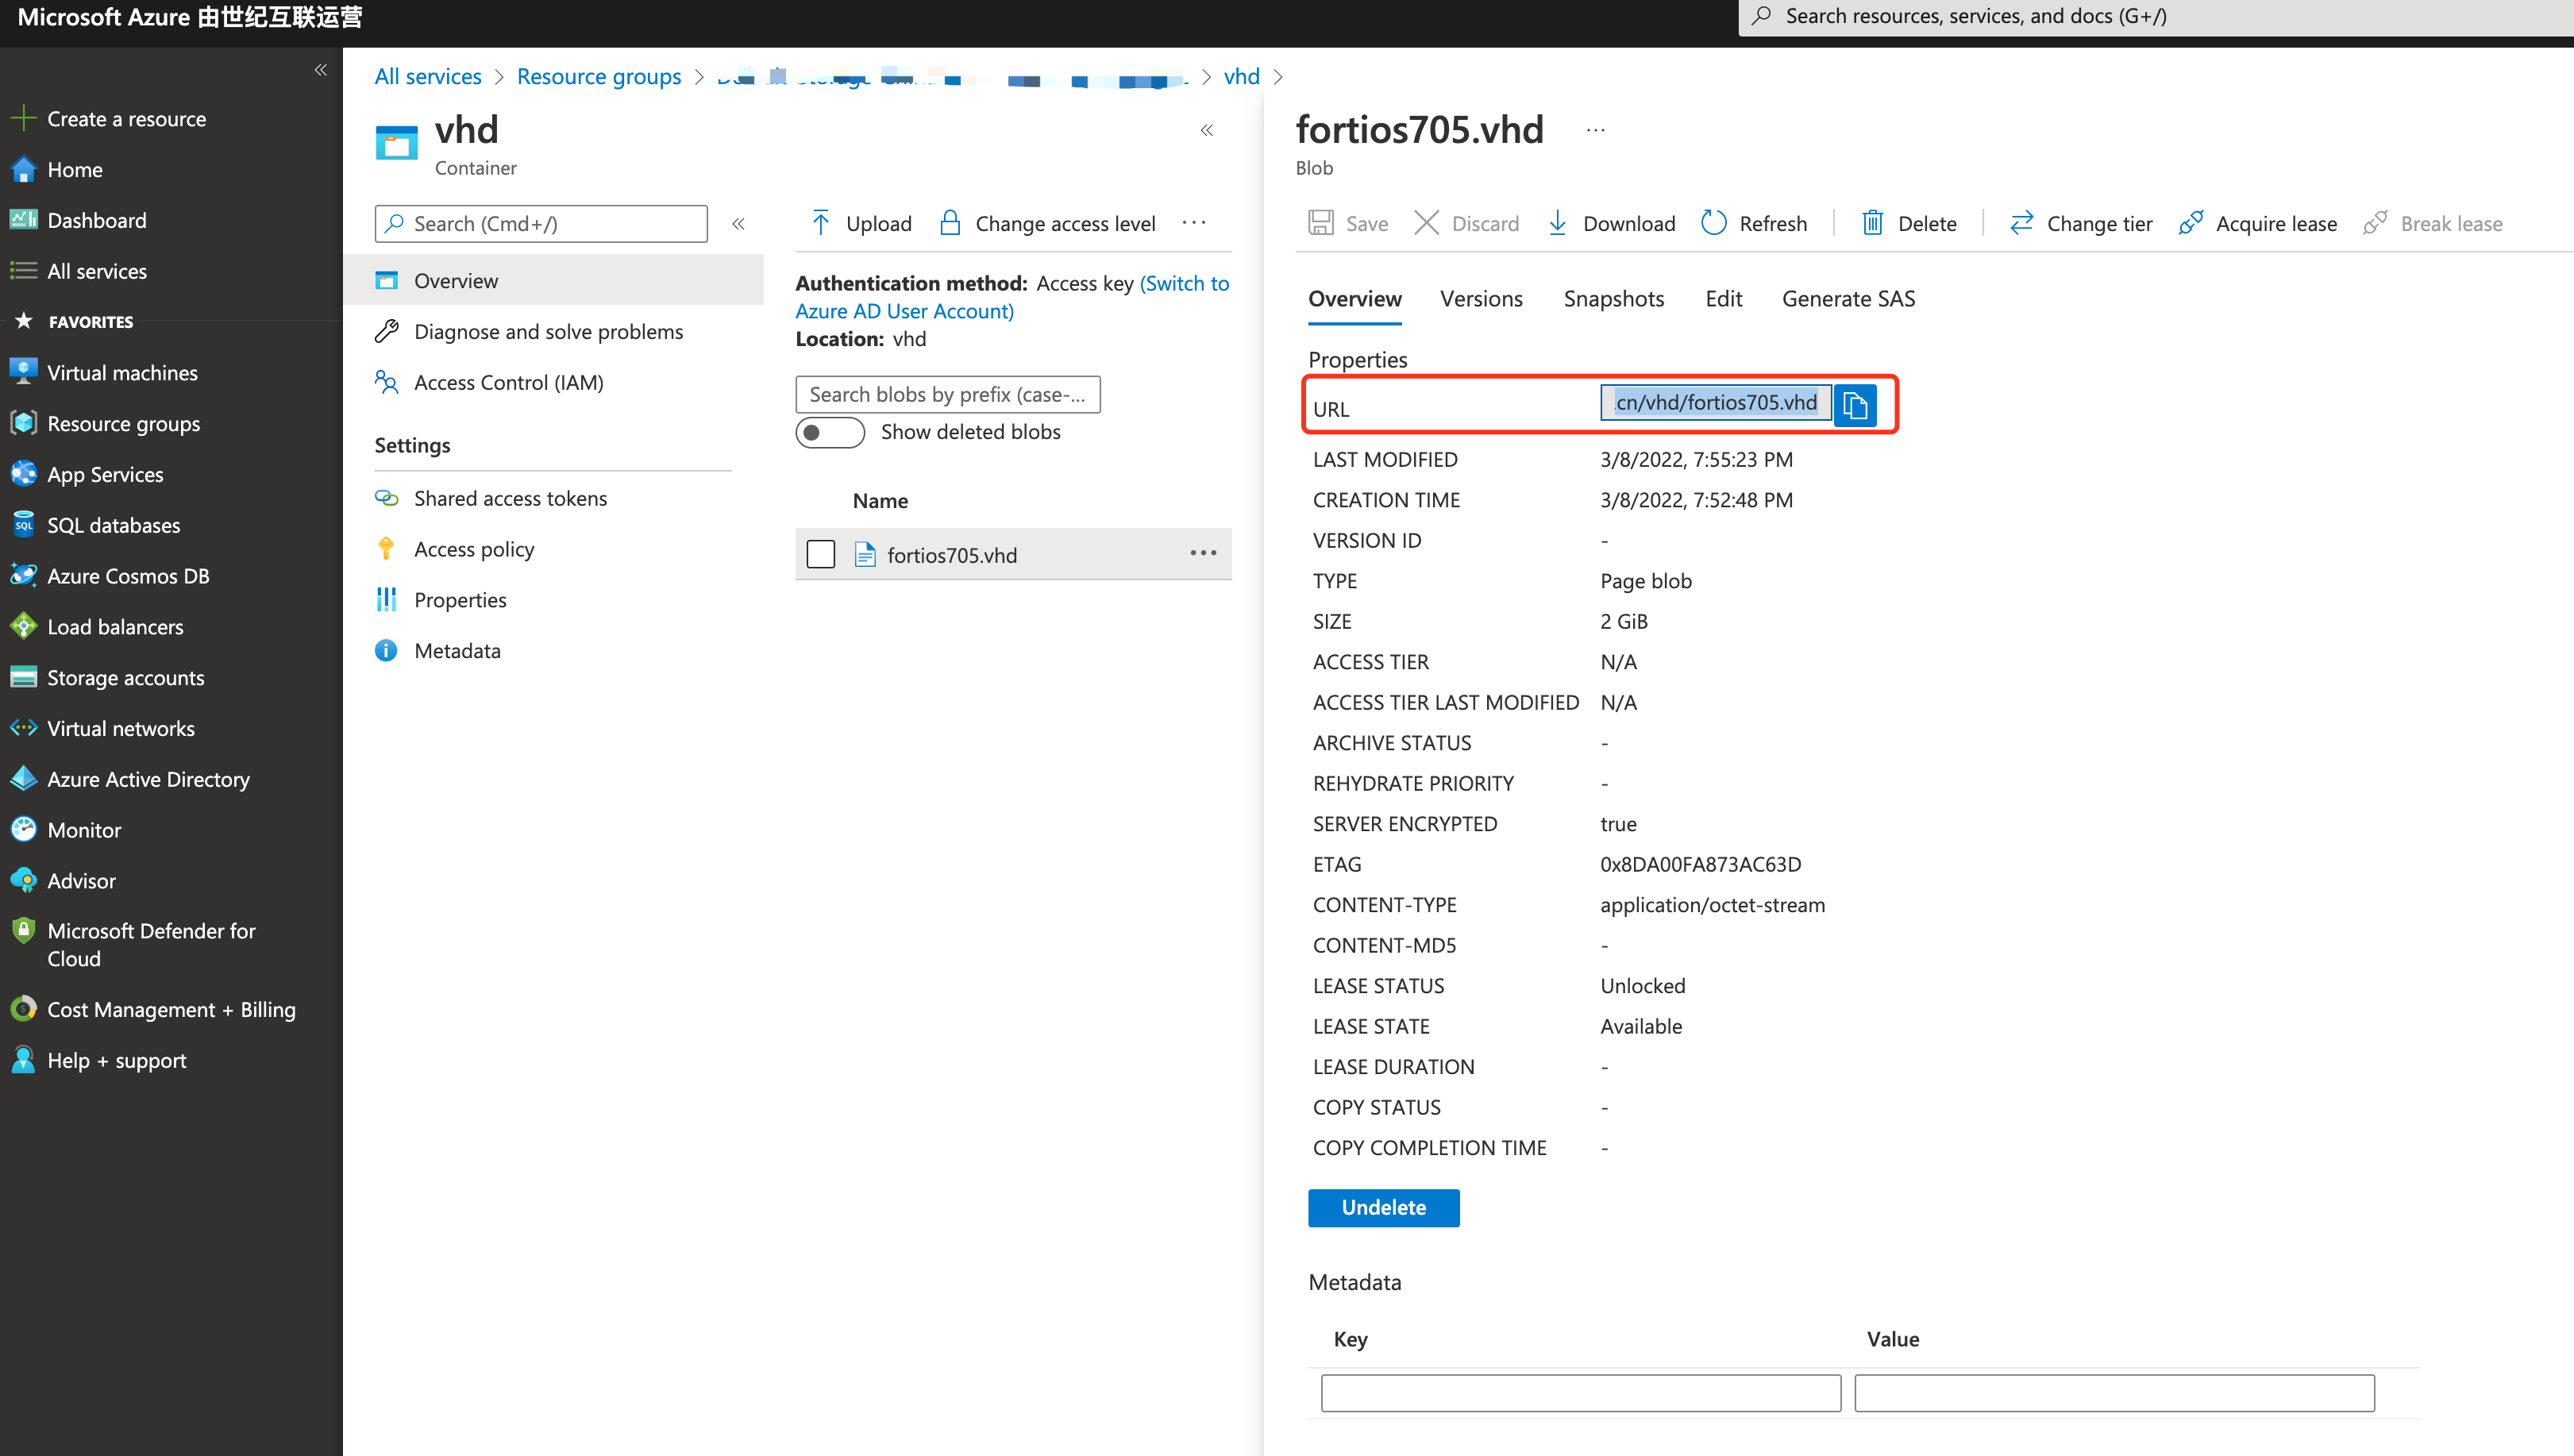Click the Undelete button

coord(1383,1207)
